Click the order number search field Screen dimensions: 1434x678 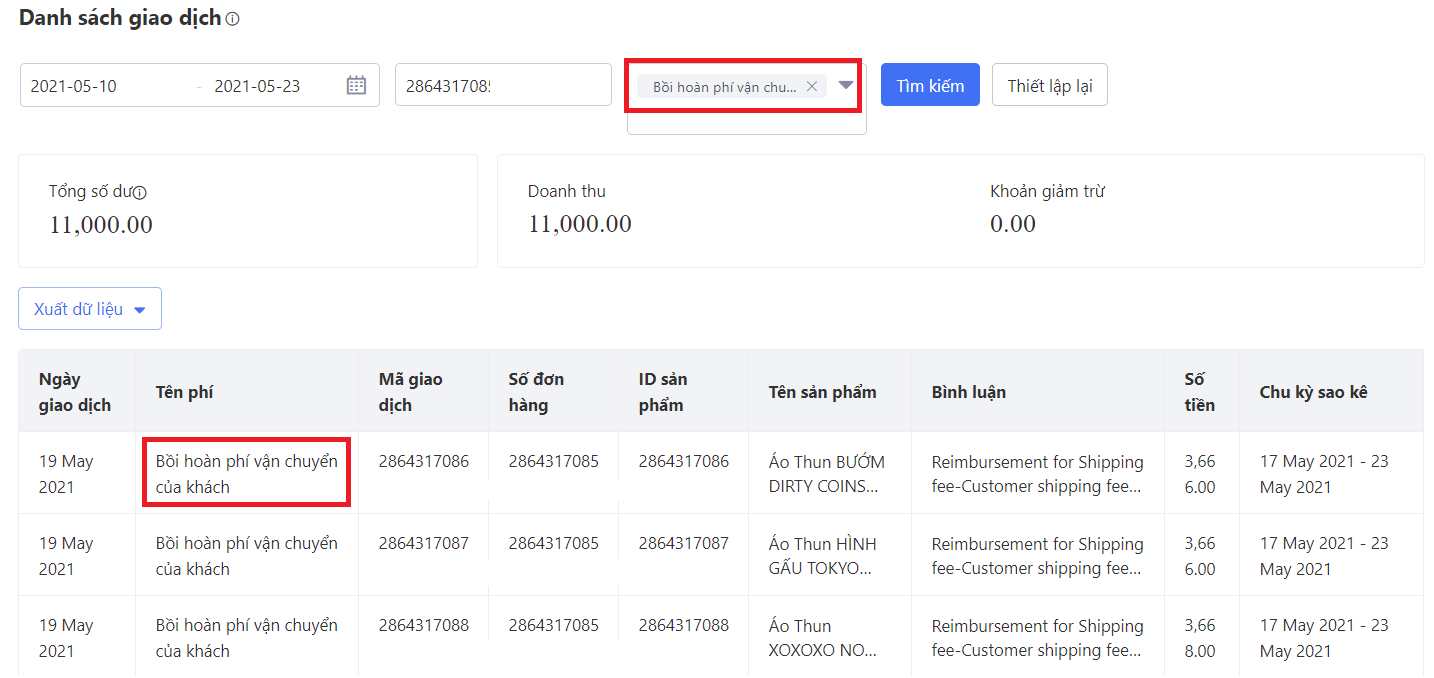[x=502, y=85]
